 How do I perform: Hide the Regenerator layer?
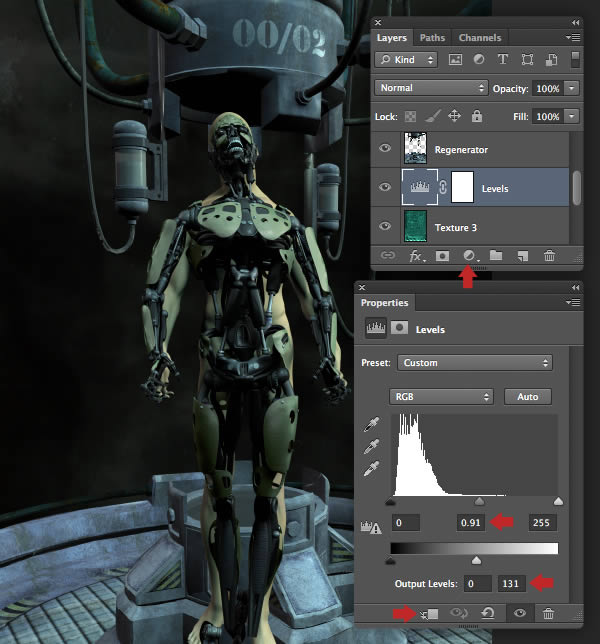click(385, 148)
